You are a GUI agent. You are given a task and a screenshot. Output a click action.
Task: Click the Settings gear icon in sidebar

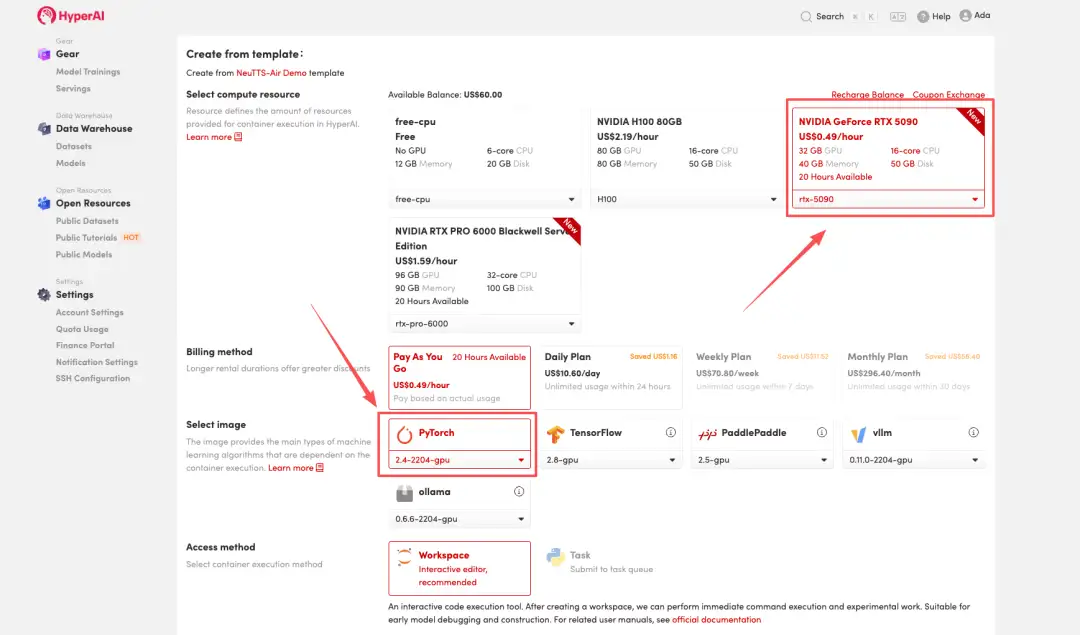tap(44, 295)
